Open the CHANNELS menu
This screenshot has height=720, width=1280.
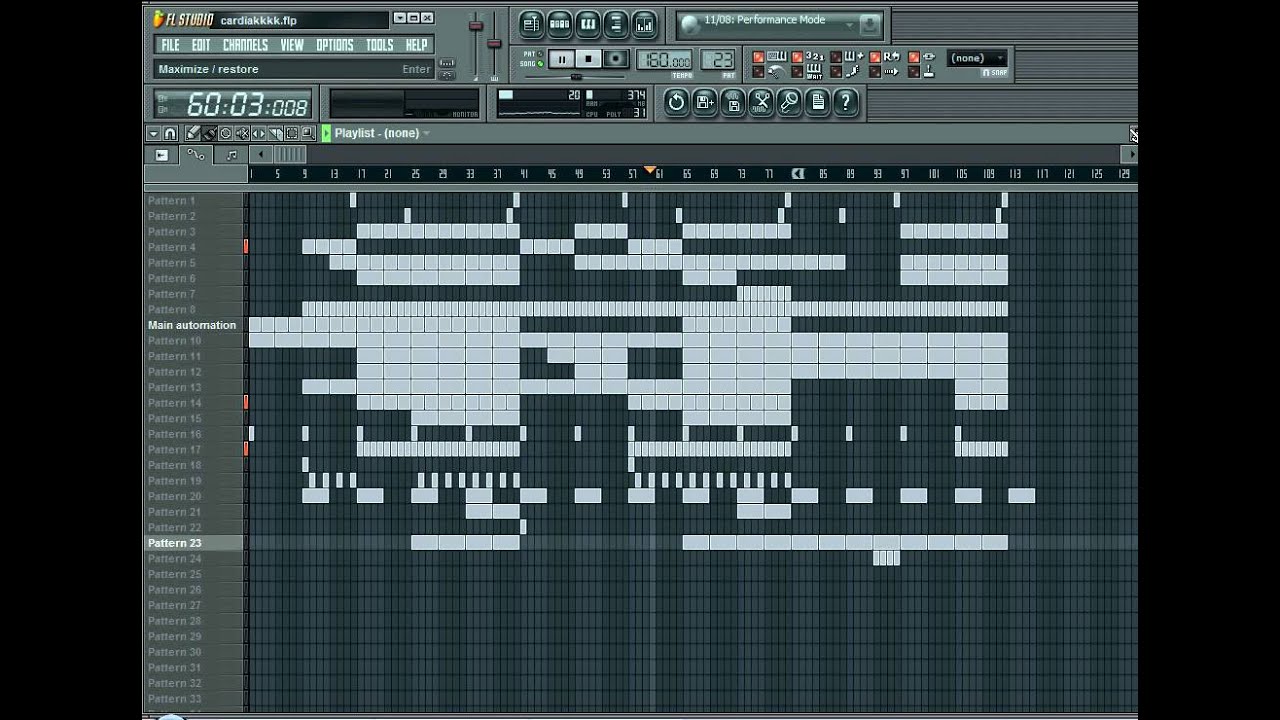point(245,45)
